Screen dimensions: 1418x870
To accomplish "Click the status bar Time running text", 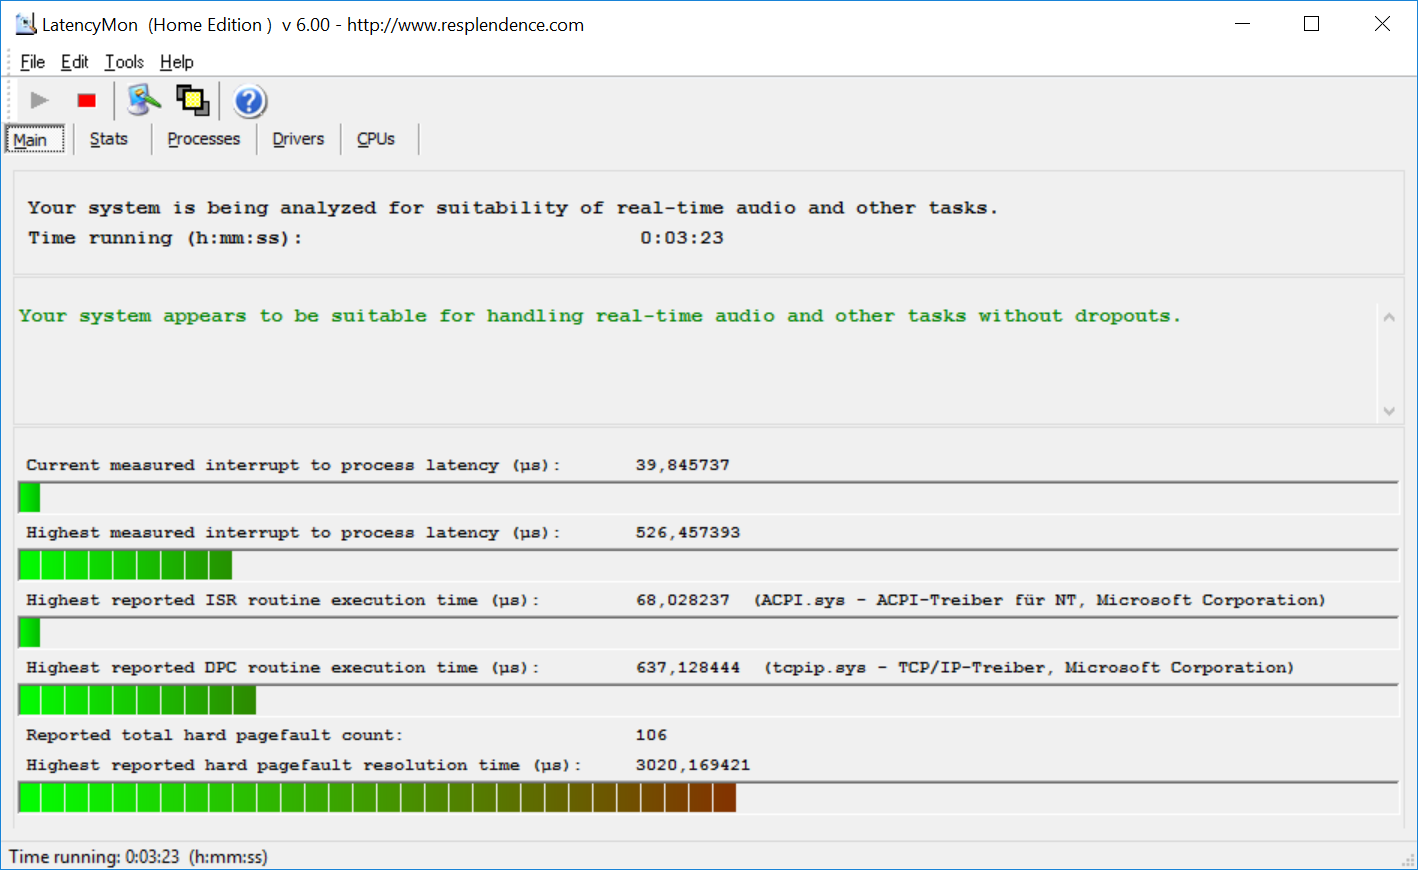I will tap(138, 857).
